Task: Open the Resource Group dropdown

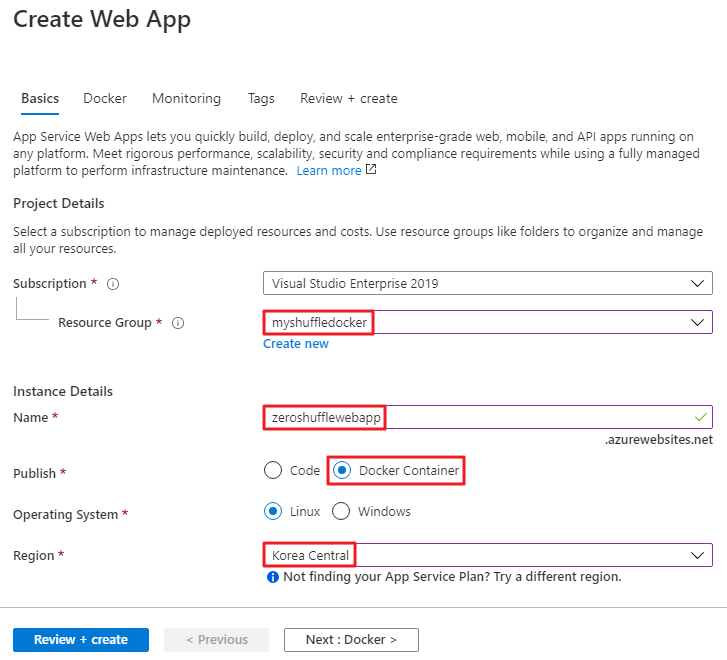Action: point(487,322)
